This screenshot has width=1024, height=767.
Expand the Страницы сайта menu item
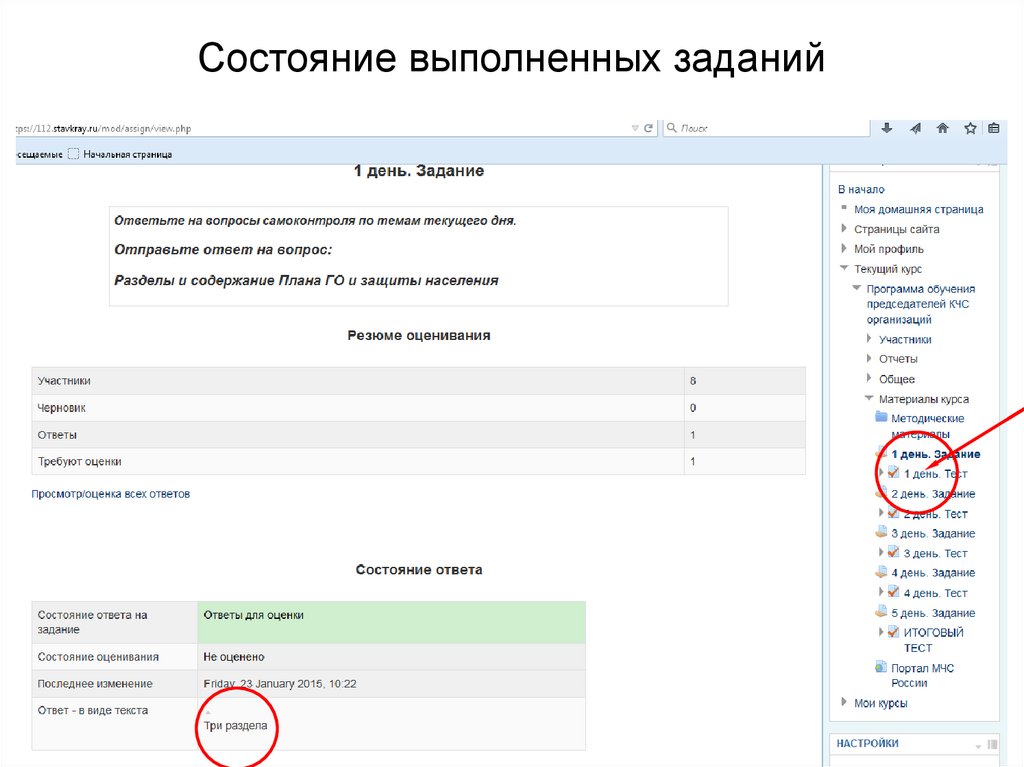click(843, 228)
